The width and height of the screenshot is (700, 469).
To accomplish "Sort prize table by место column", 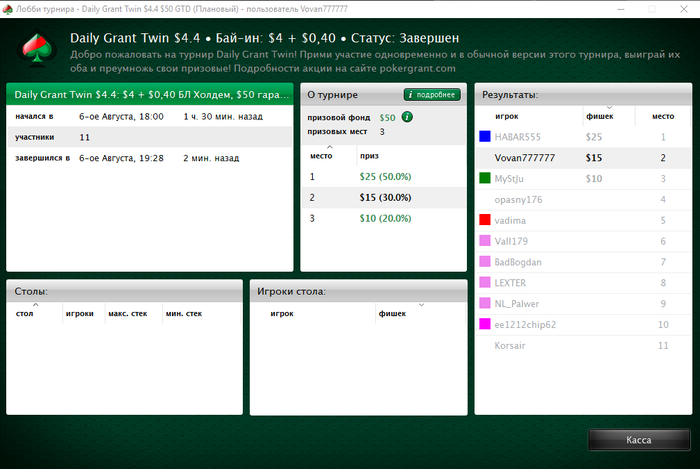I will click(x=329, y=156).
